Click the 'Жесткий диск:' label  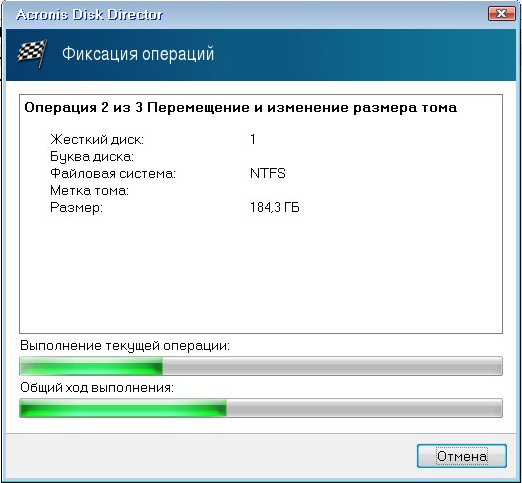(97, 139)
